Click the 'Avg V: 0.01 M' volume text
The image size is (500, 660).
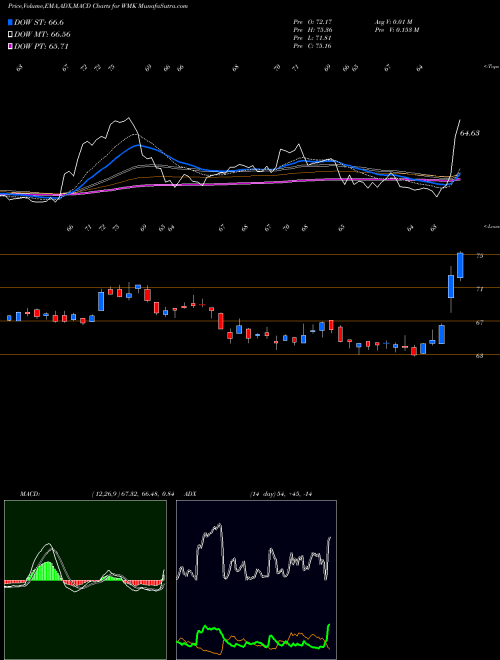[x=395, y=21]
